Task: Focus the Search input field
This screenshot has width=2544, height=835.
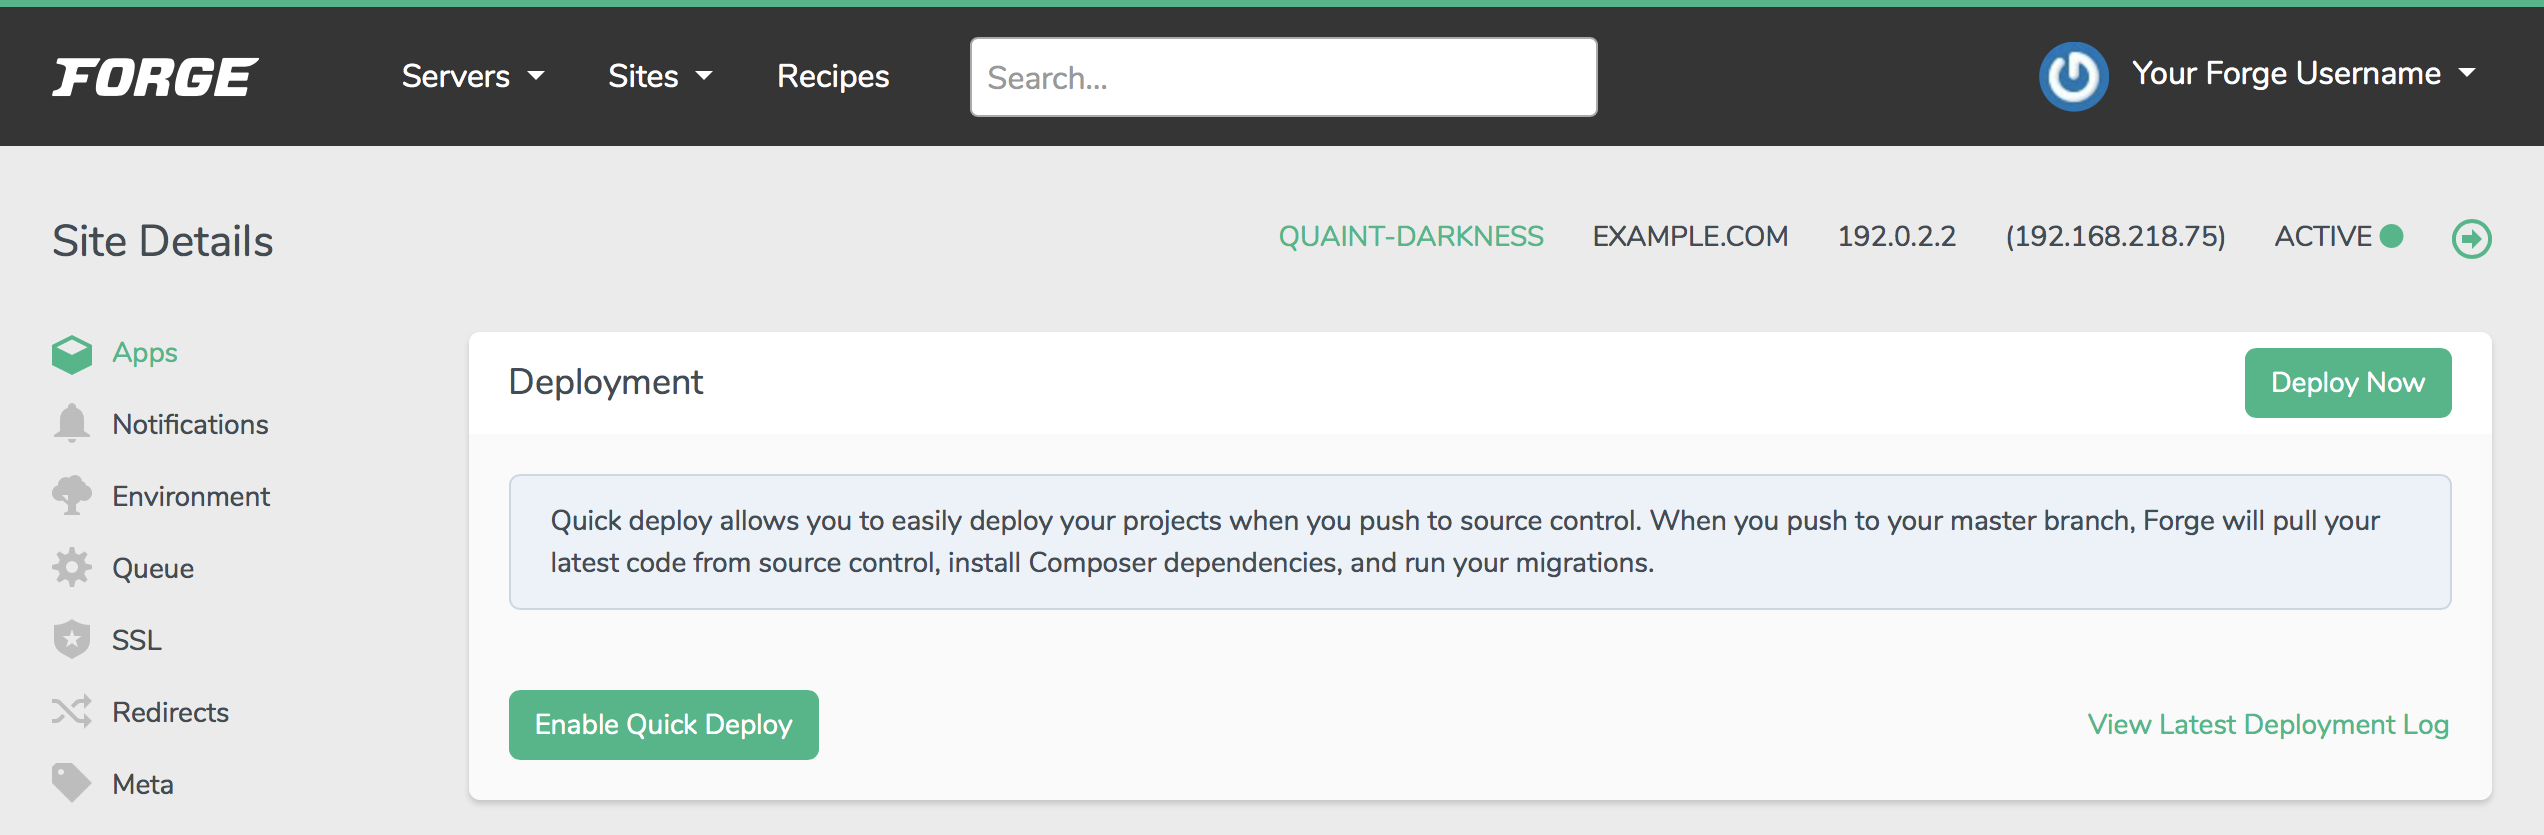Action: (1283, 77)
